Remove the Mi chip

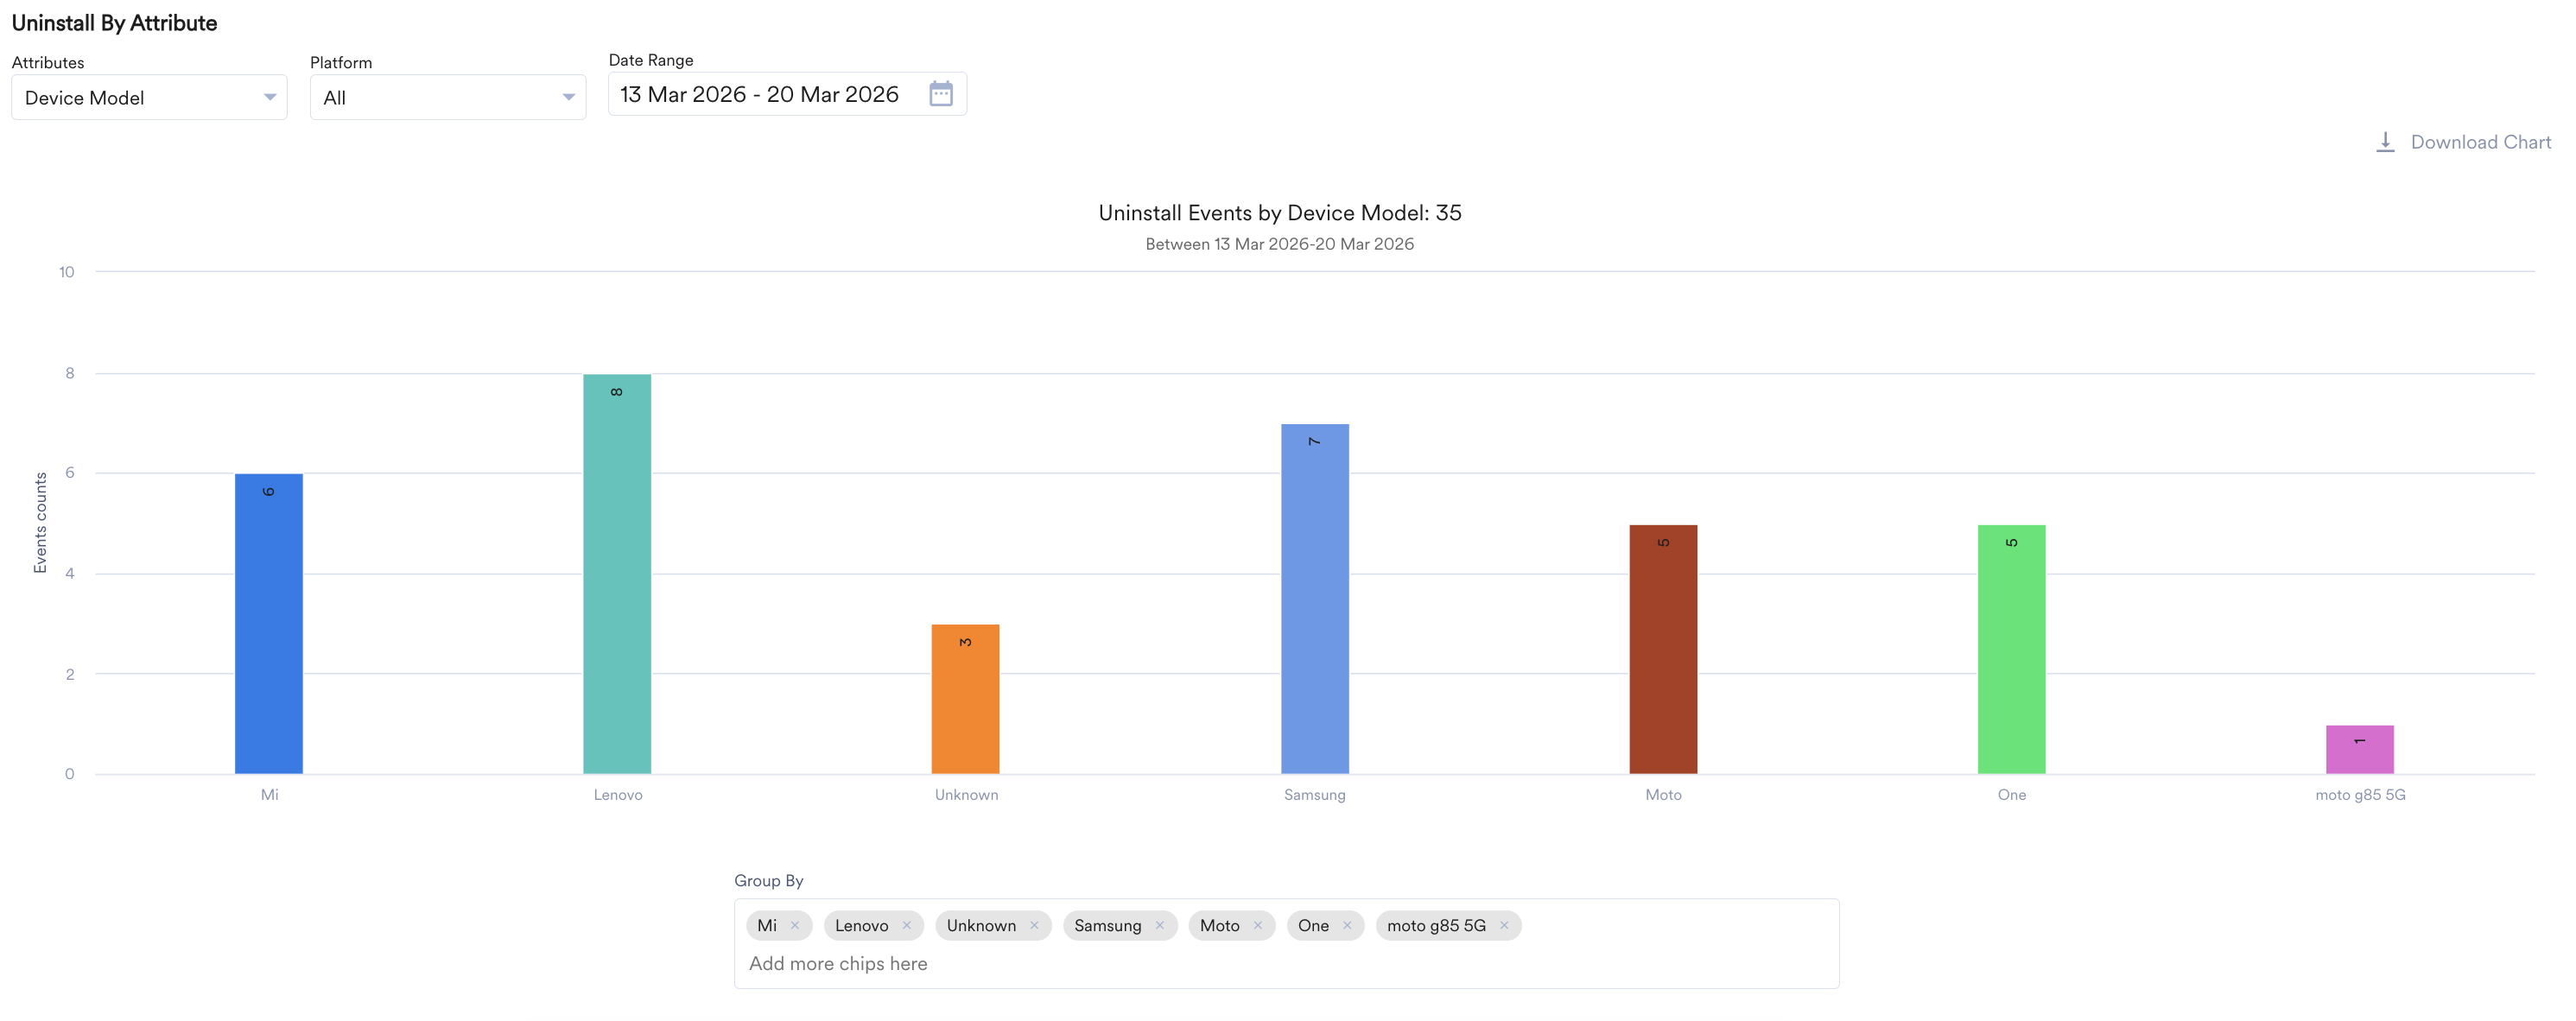click(795, 925)
